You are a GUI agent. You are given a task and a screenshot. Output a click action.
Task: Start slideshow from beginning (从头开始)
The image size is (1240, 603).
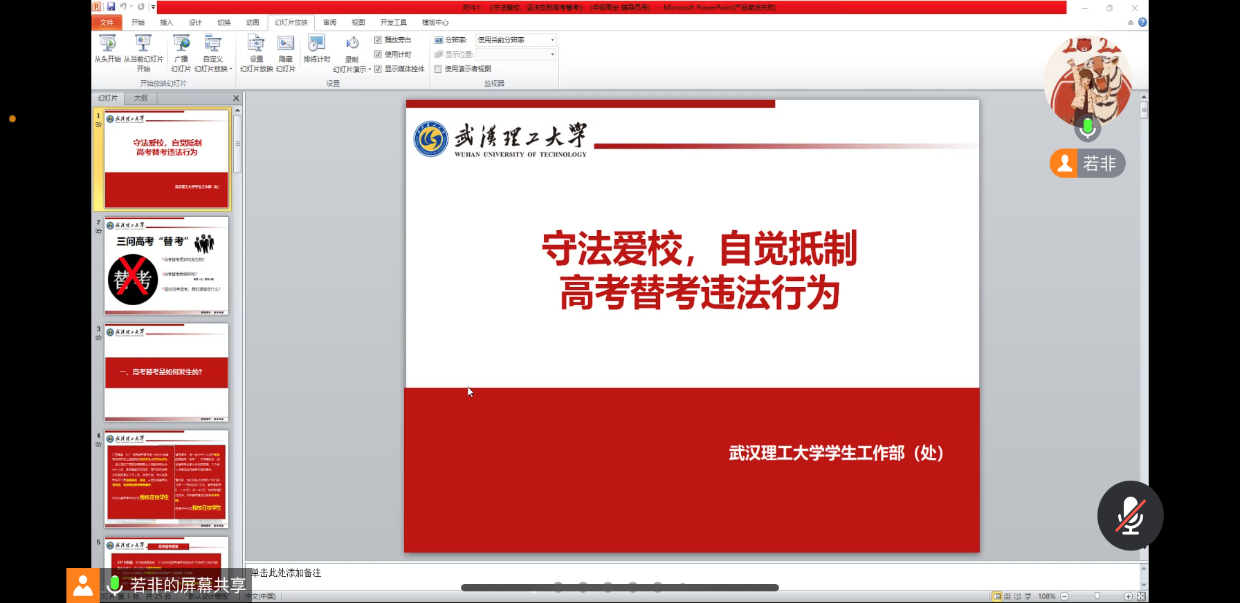[x=107, y=51]
